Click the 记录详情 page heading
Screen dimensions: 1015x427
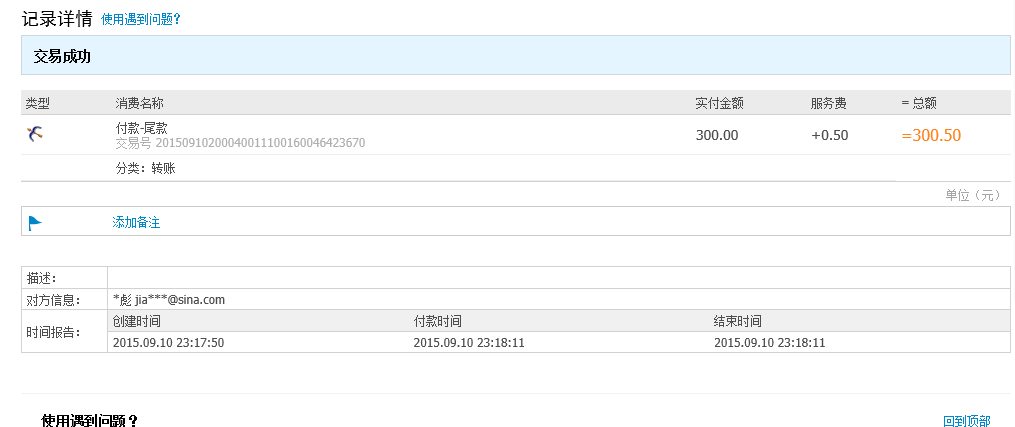[57, 18]
